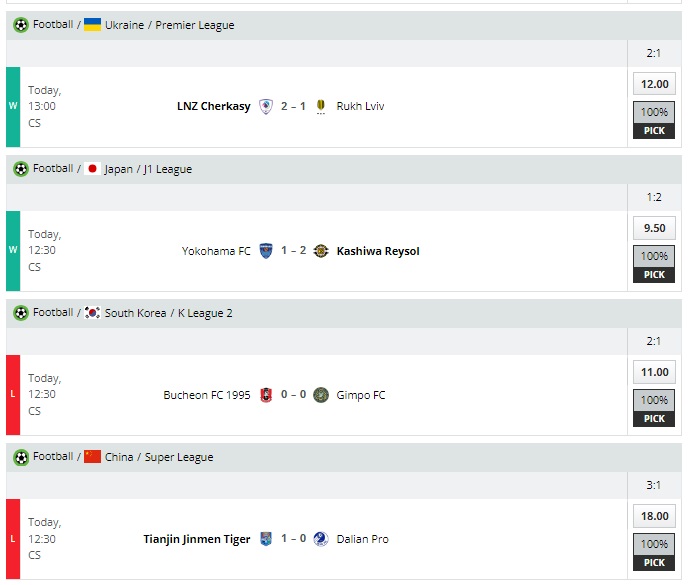
Task: Click the Dalian Pro team crest
Action: pos(320,539)
